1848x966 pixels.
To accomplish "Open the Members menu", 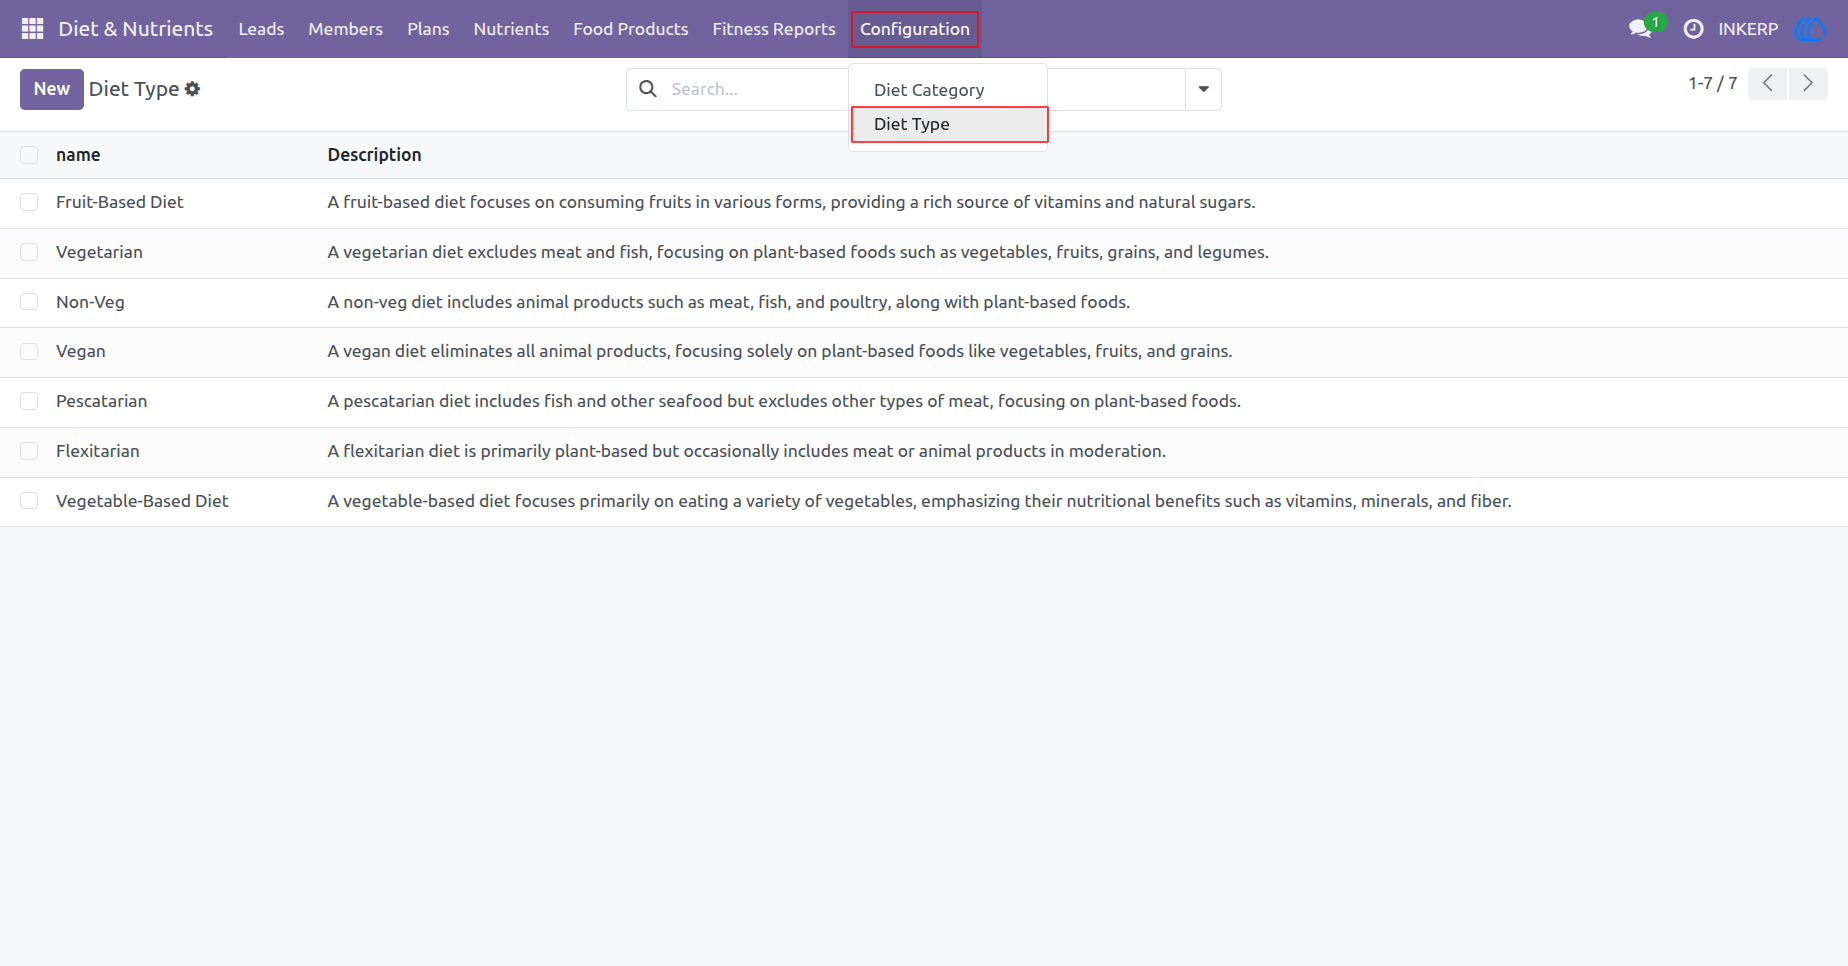I will [345, 29].
